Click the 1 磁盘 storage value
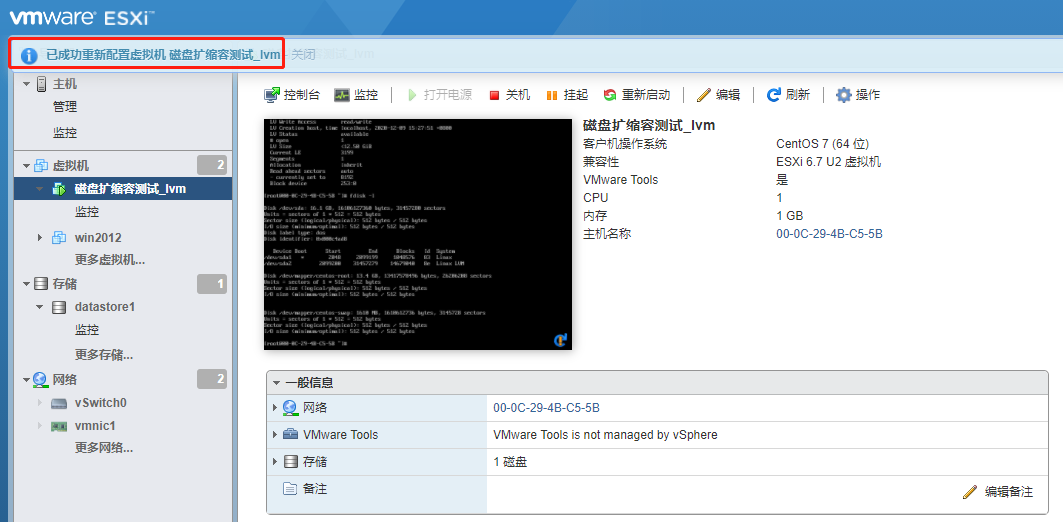Viewport: 1063px width, 522px height. point(510,462)
